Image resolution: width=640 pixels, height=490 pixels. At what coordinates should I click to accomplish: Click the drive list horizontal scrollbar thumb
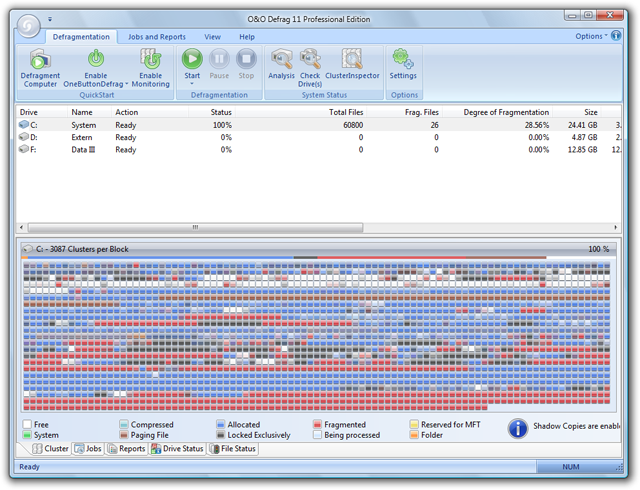click(195, 227)
